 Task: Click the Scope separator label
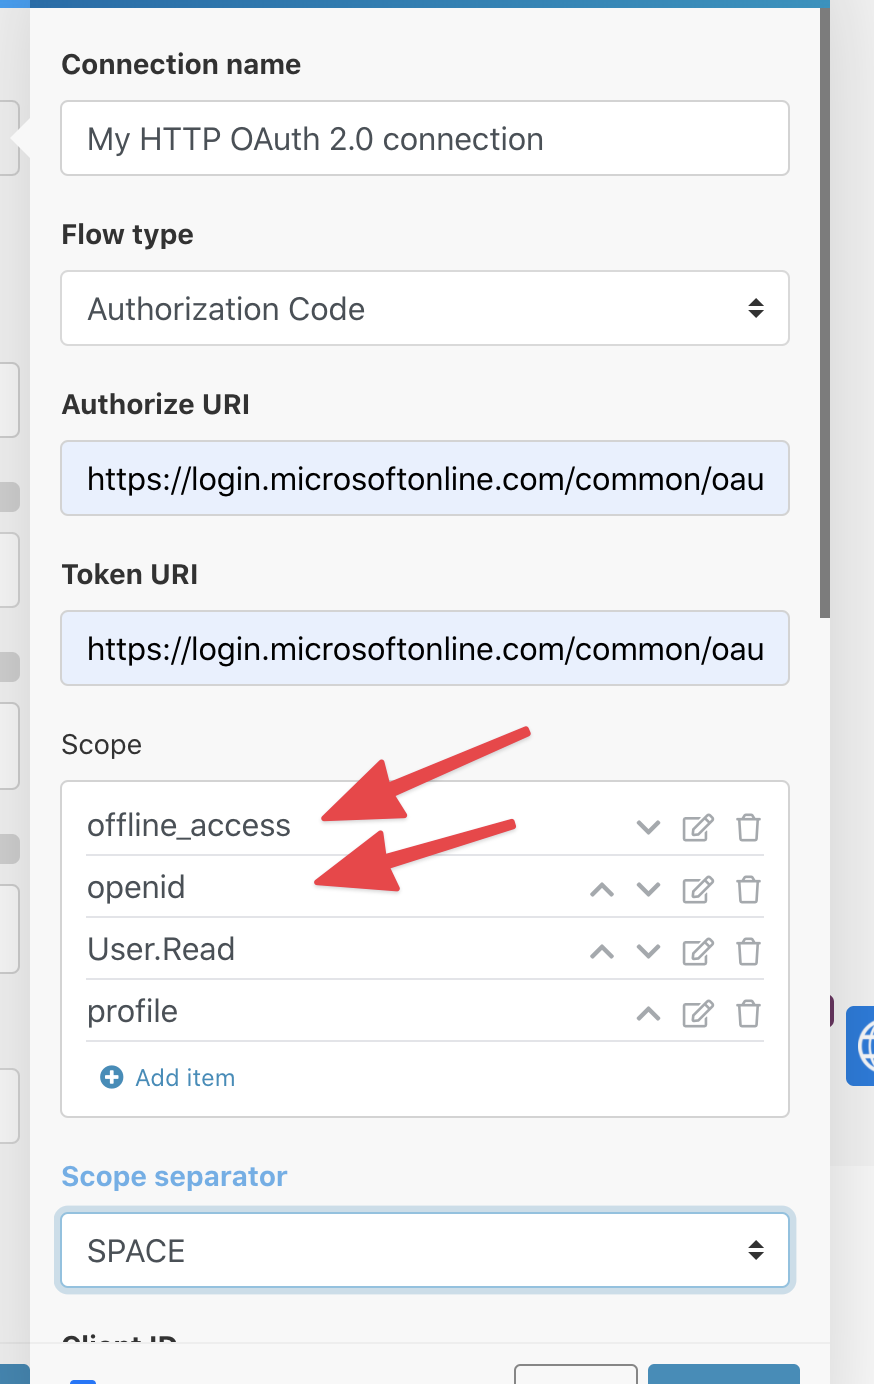[174, 1176]
